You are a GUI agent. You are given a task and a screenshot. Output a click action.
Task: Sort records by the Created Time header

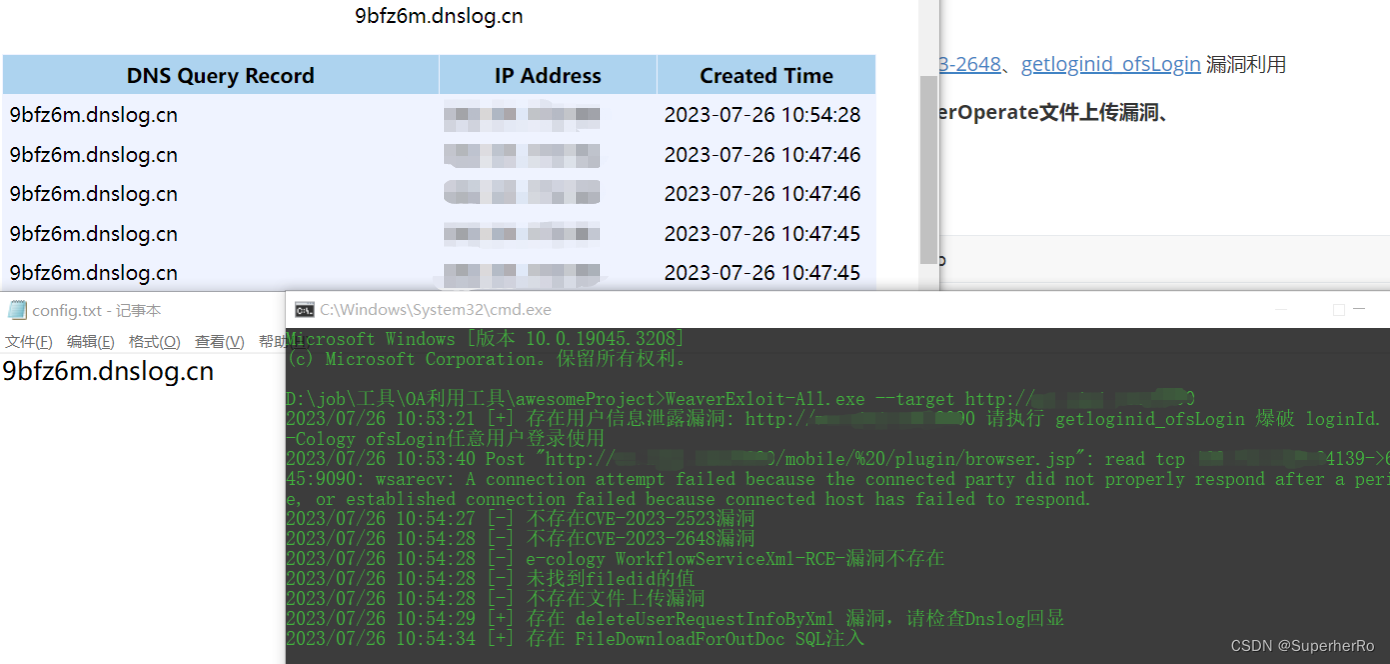[765, 75]
